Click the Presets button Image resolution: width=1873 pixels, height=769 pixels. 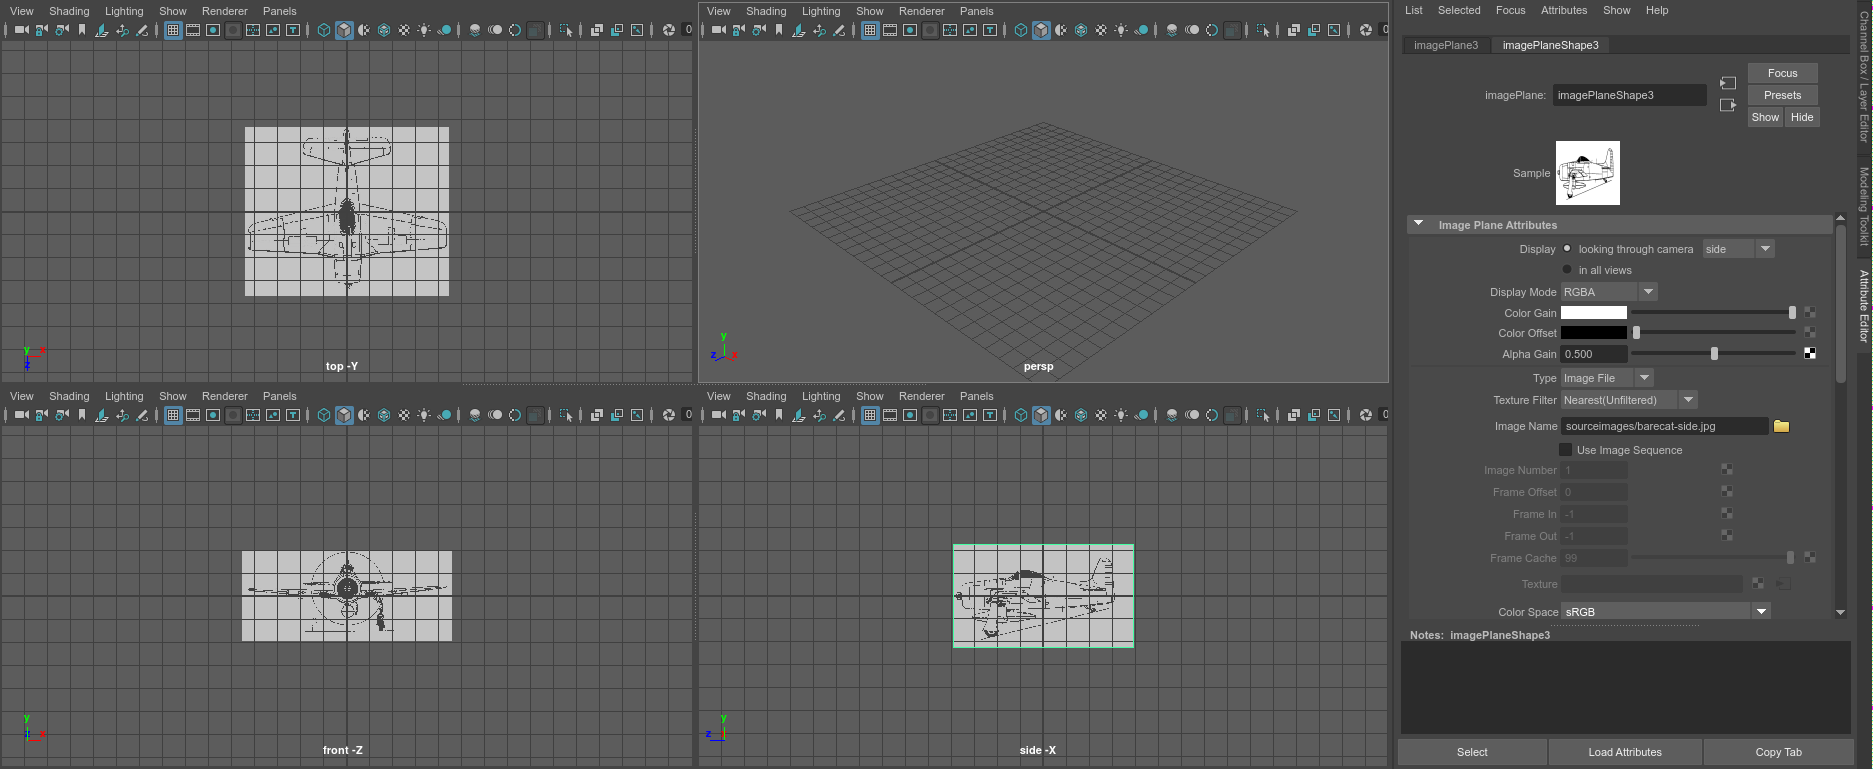pyautogui.click(x=1782, y=95)
